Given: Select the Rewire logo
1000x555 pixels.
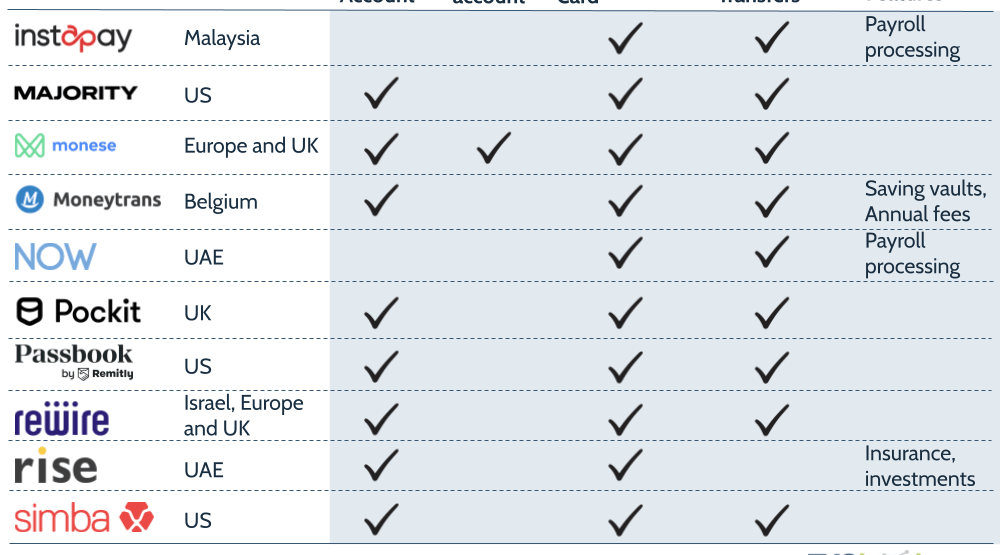Looking at the screenshot, I should (x=62, y=416).
